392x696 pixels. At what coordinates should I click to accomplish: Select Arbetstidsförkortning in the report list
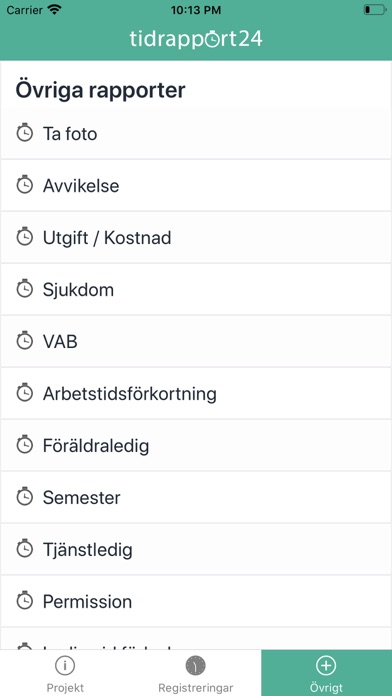196,393
